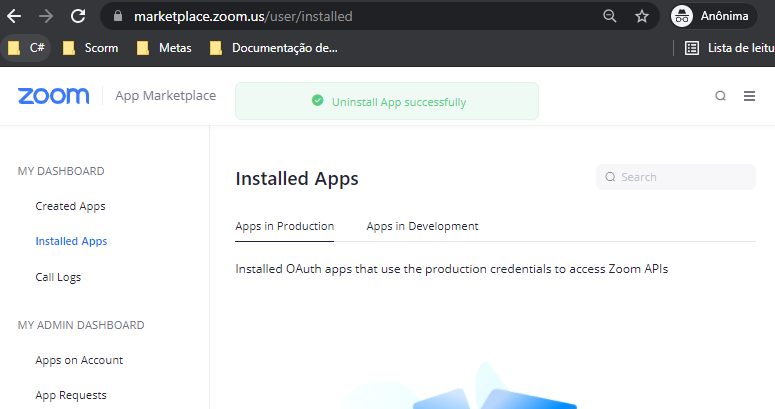Open Apps on Account

(x=79, y=360)
